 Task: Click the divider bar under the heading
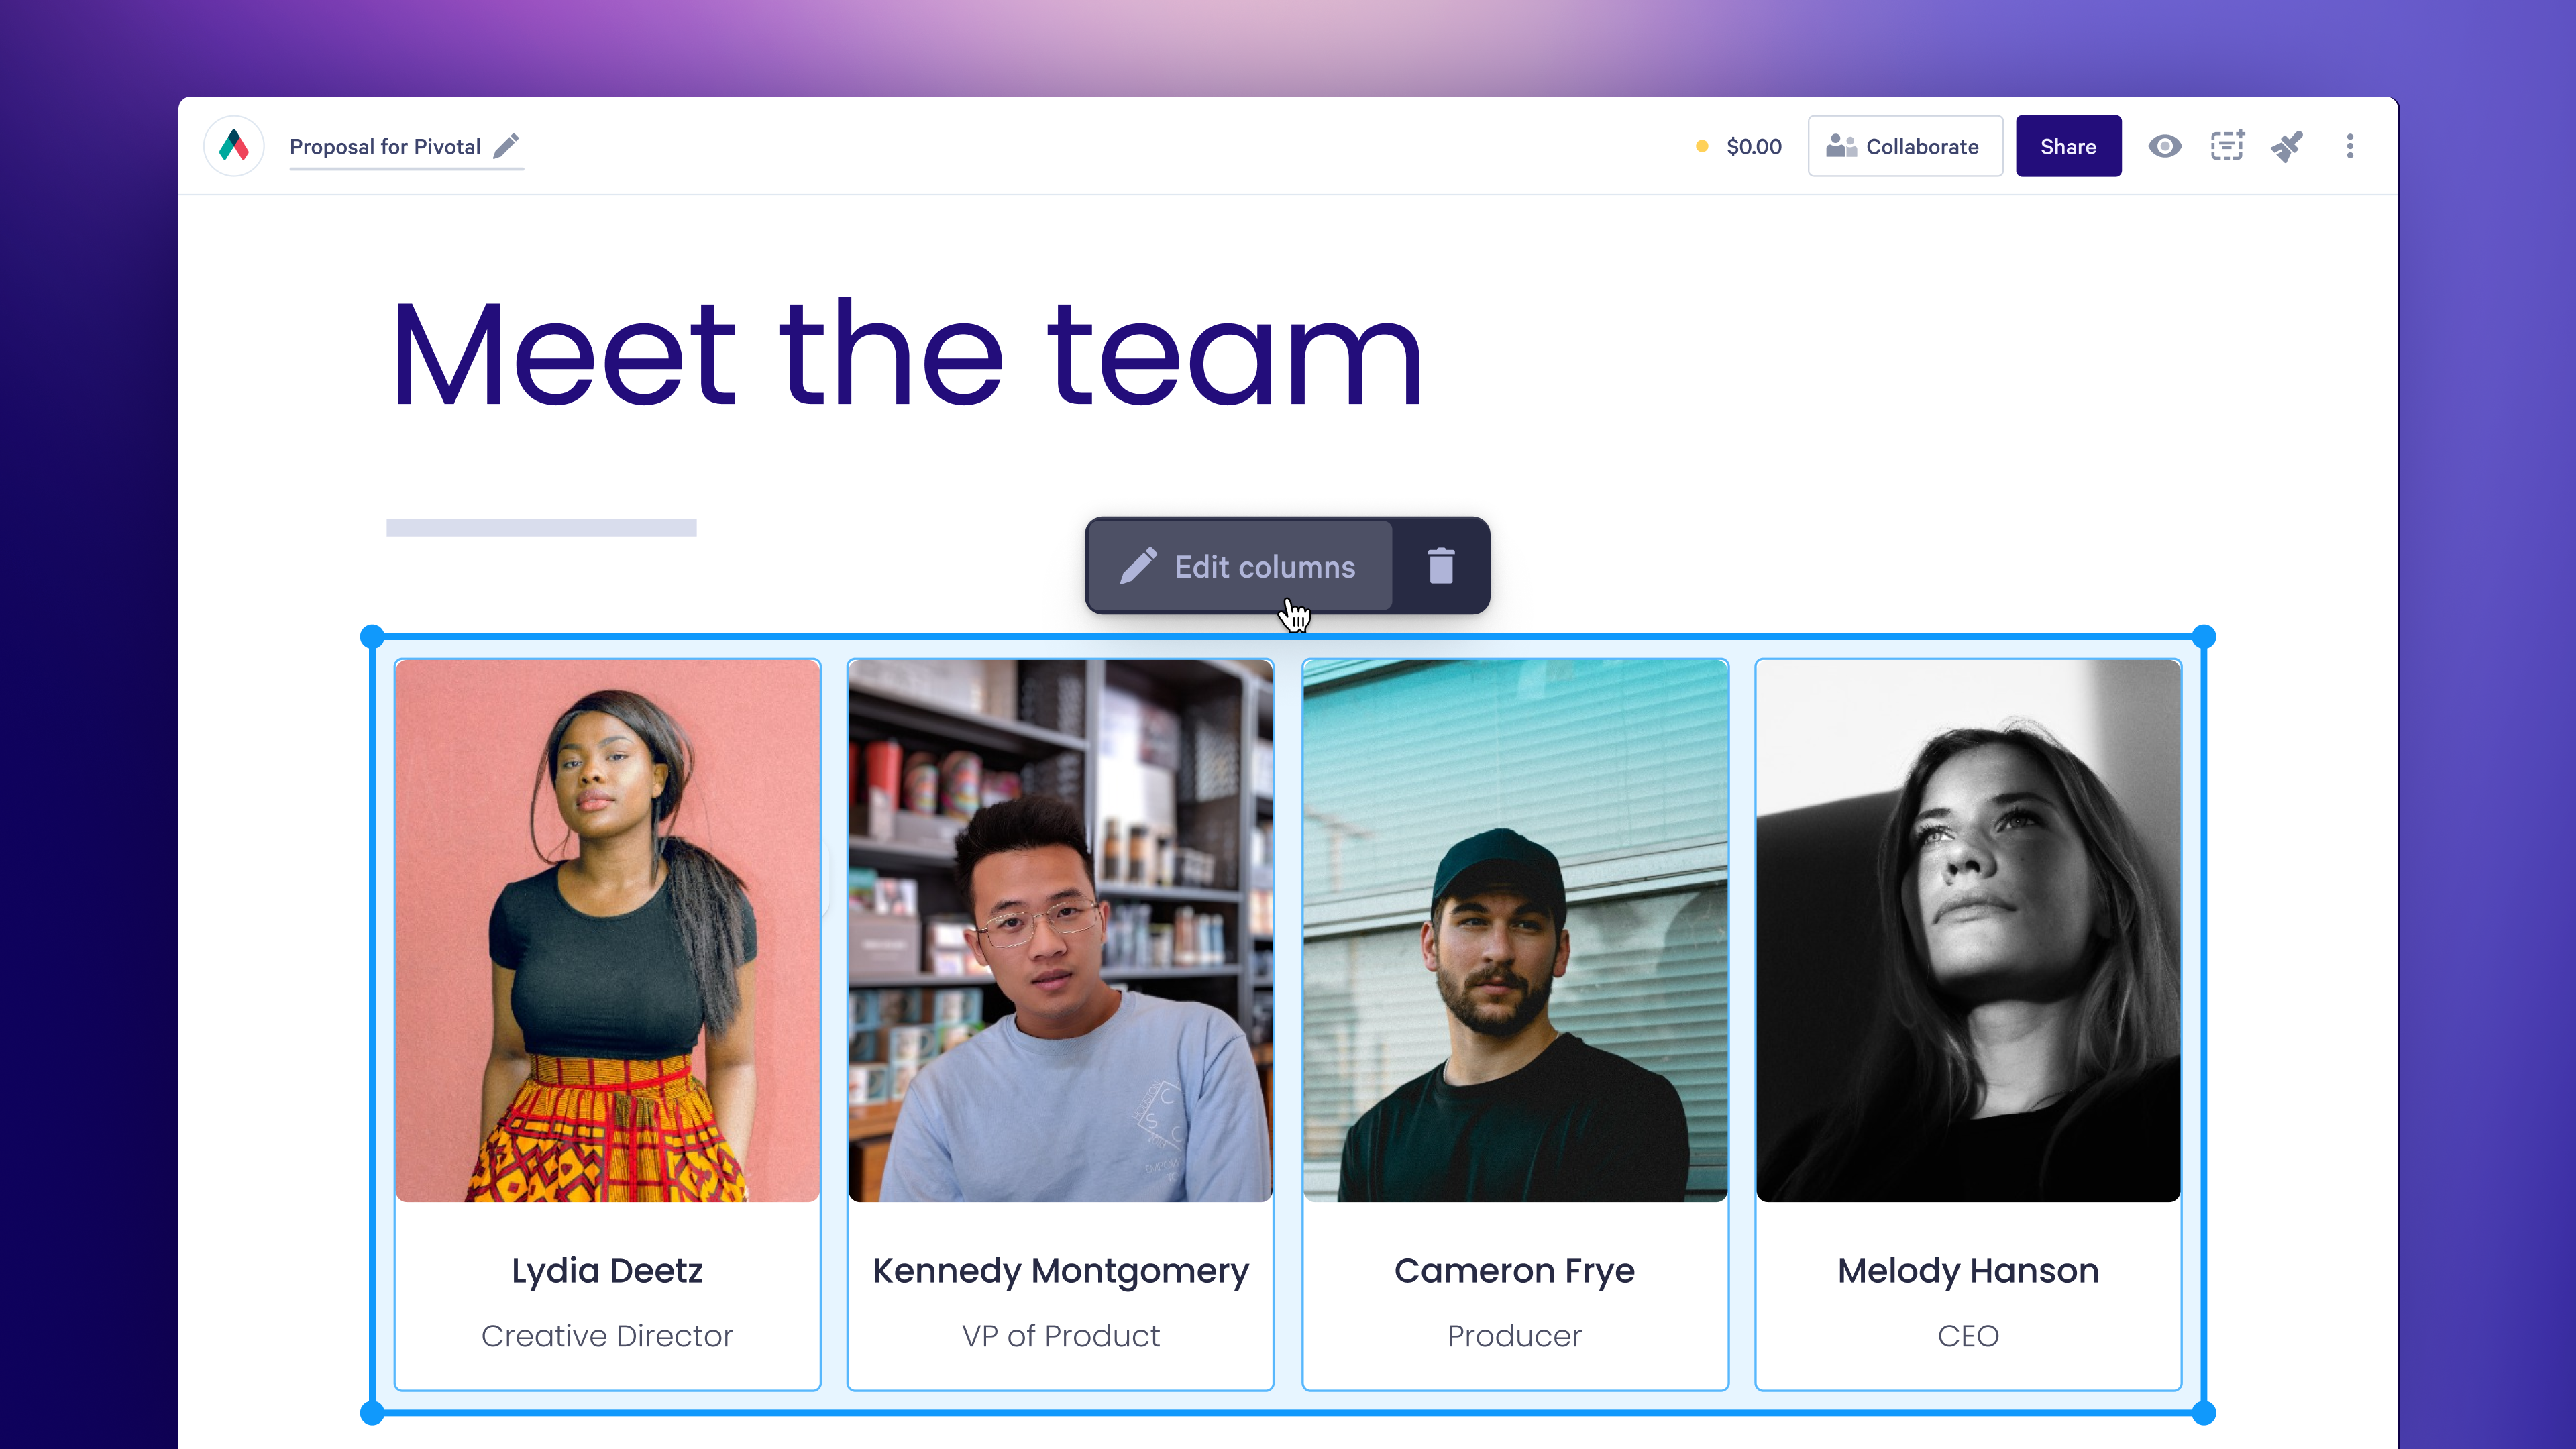click(541, 527)
